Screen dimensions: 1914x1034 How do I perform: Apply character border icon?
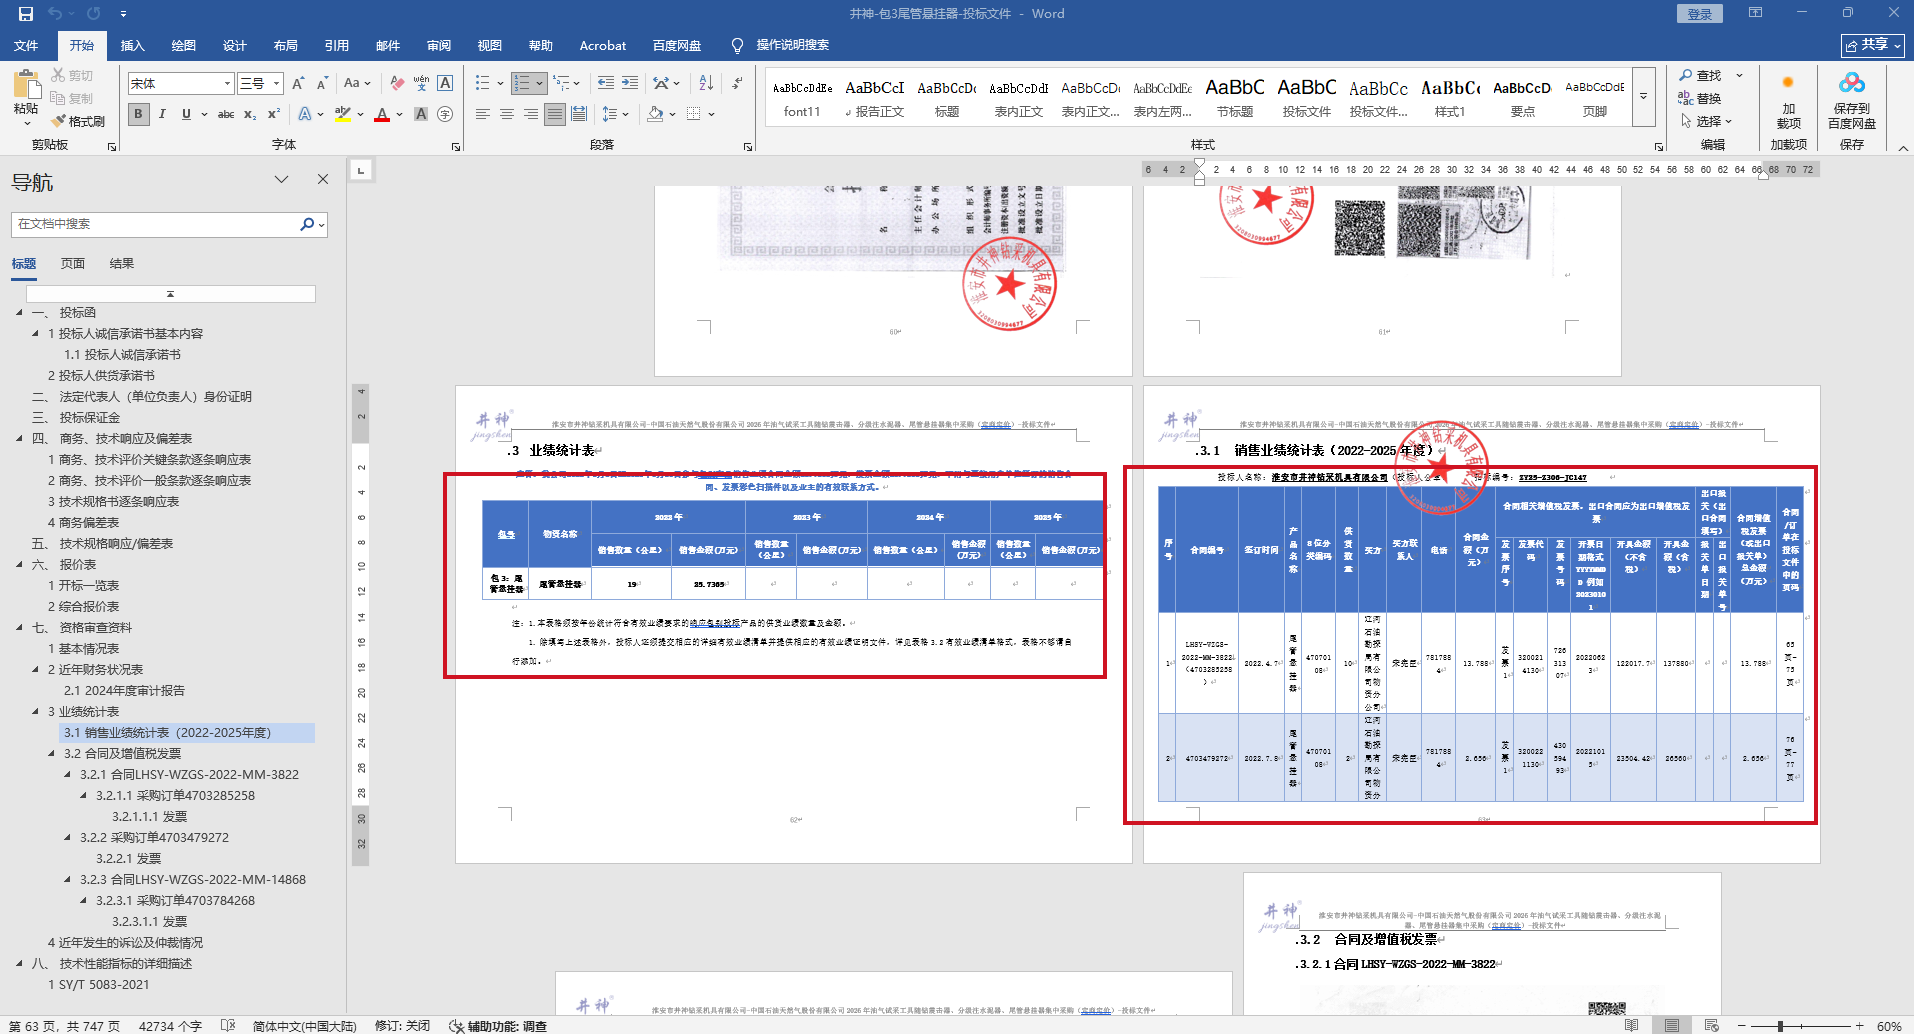[445, 83]
